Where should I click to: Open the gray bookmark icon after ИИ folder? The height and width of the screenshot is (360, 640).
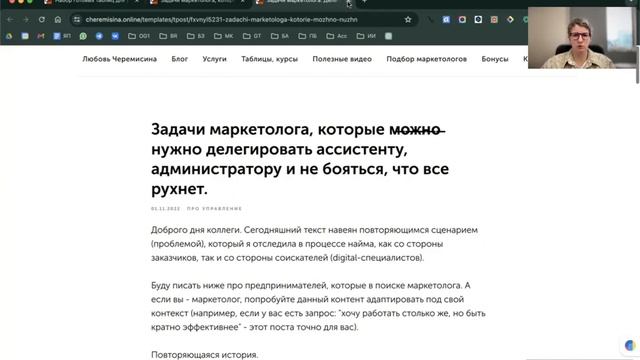coord(389,36)
